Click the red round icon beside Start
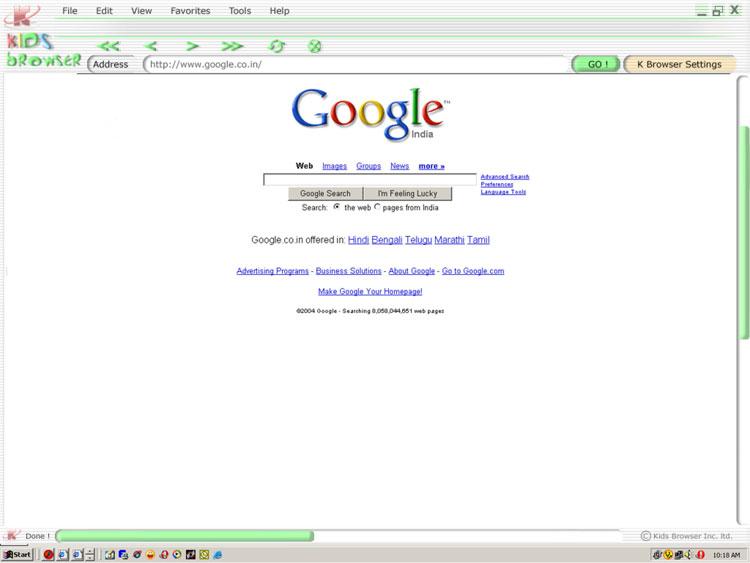750x563 pixels. [x=48, y=555]
